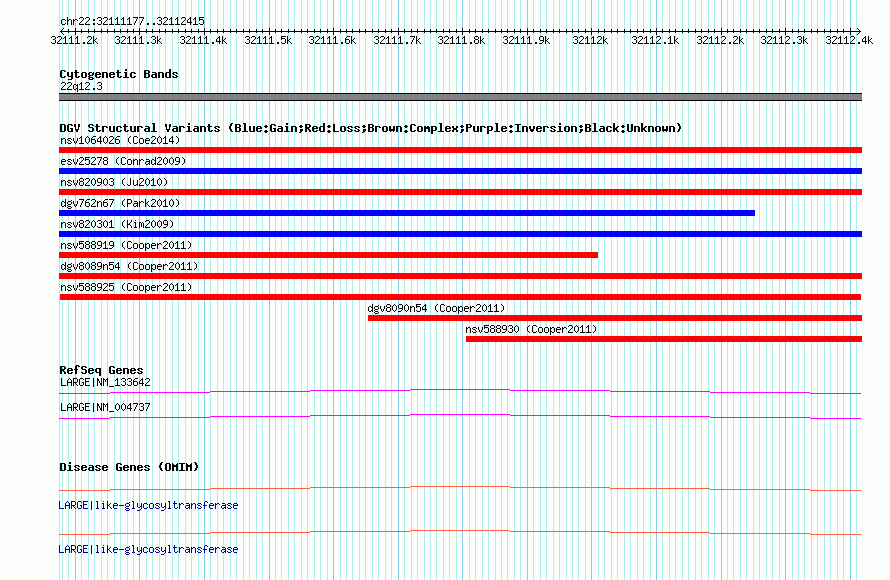Screen dimensions: 890x580
Task: Click the dgv8089n54 (Cooper2011) red bar
Action: click(460, 276)
